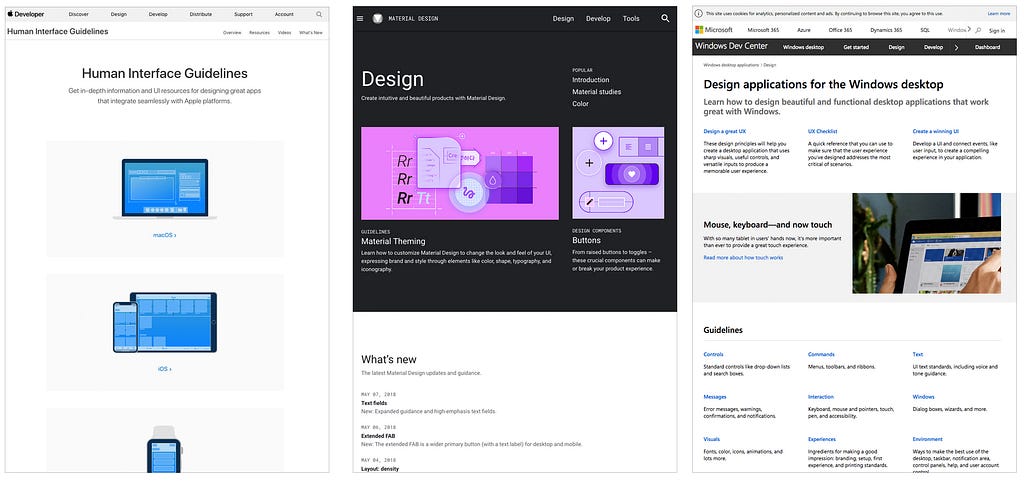Click the iOS link
Screen dimensions: 1024x482
pos(165,369)
